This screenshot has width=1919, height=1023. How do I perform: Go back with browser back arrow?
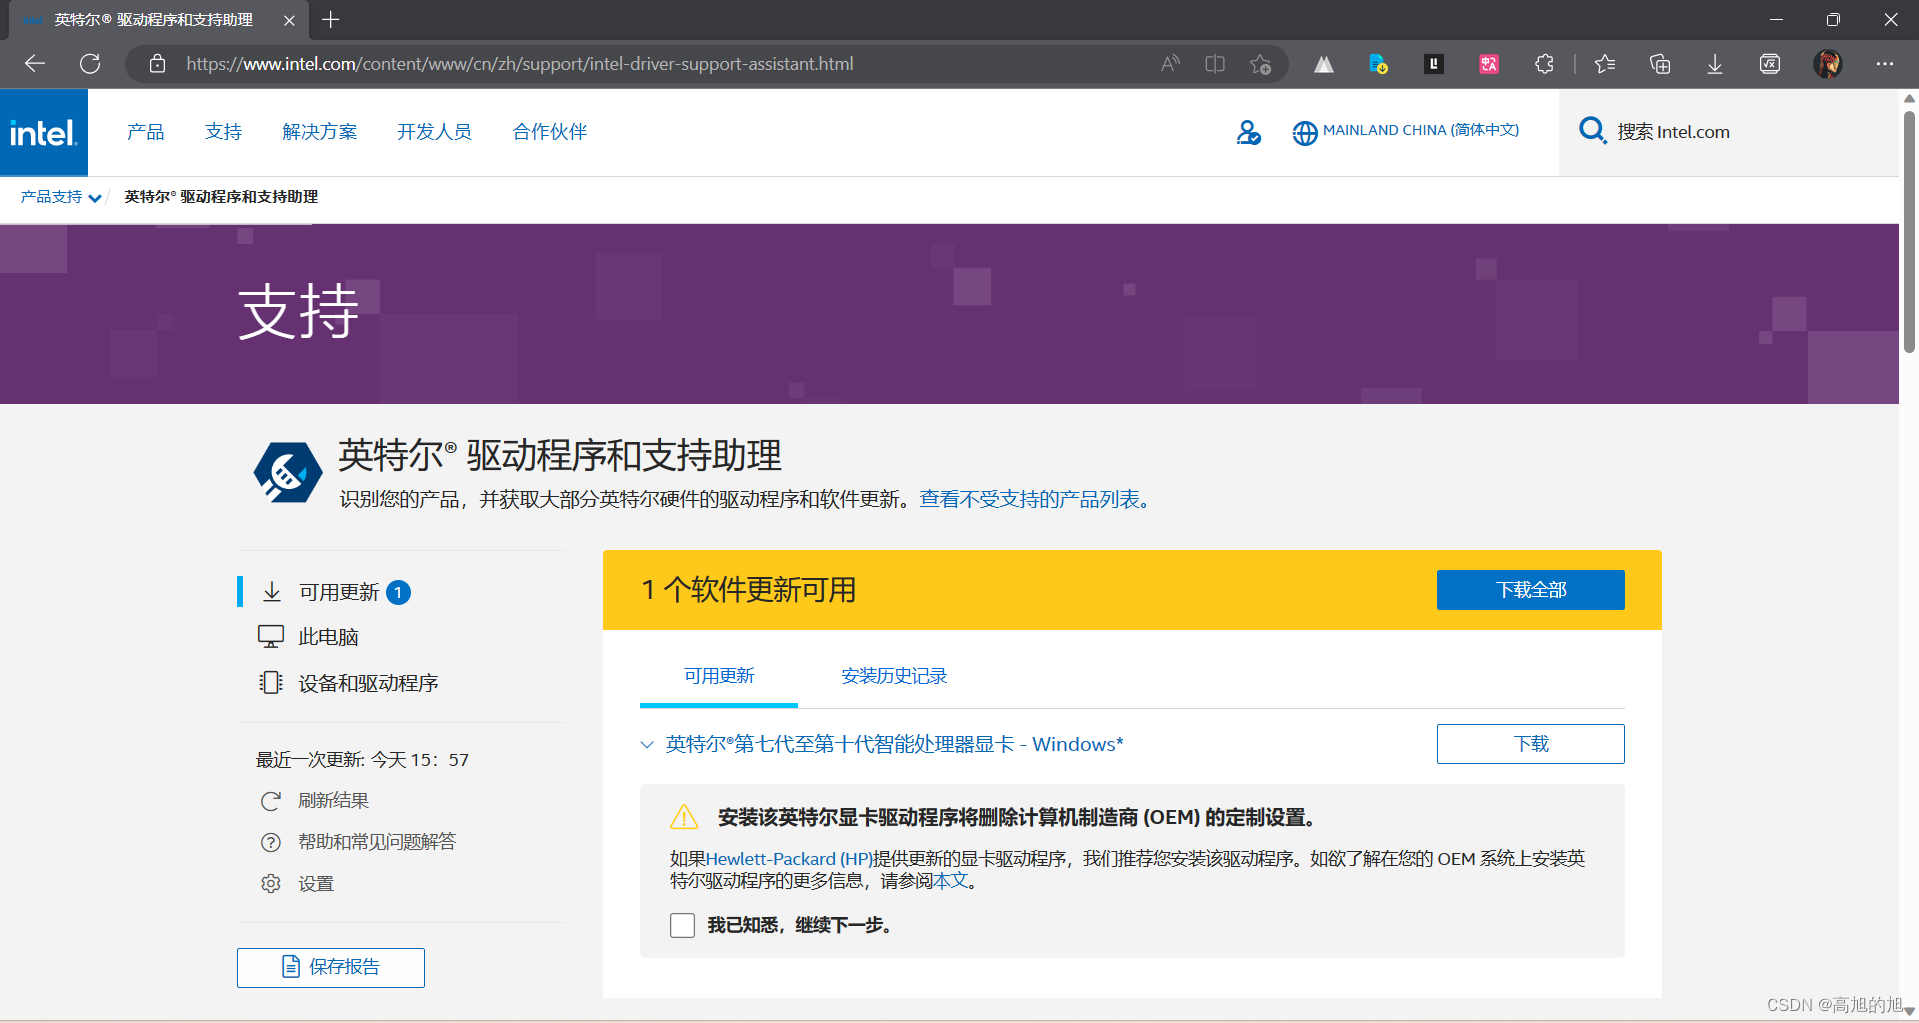35,64
